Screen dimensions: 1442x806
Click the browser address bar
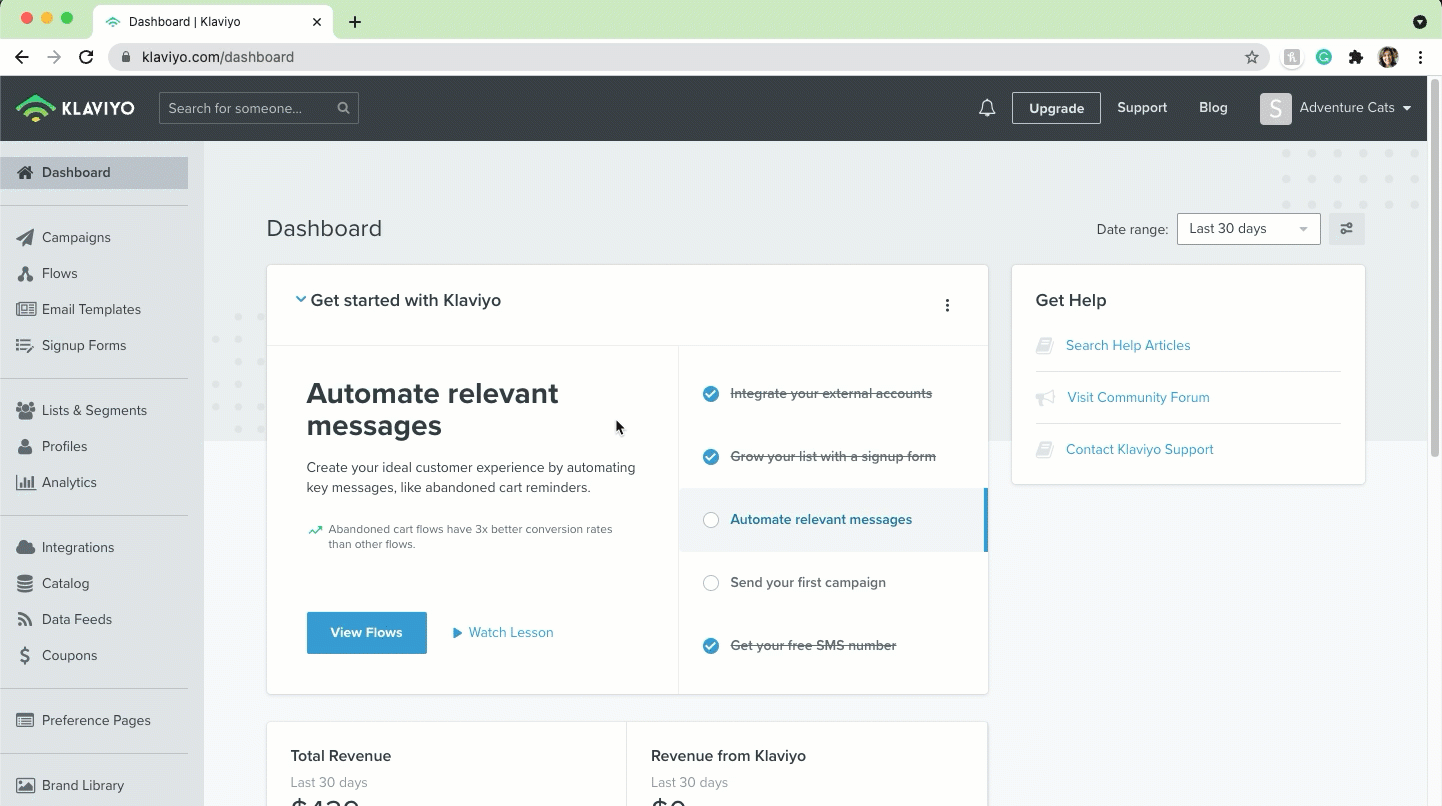point(689,57)
